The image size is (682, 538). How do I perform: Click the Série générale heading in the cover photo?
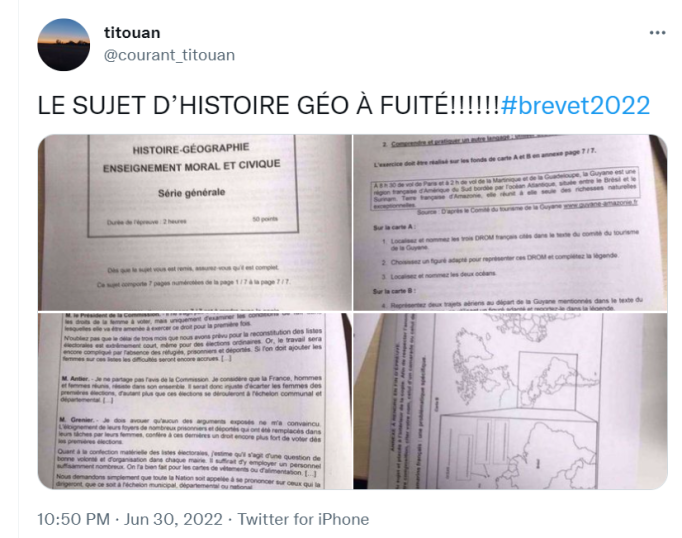pos(191,193)
